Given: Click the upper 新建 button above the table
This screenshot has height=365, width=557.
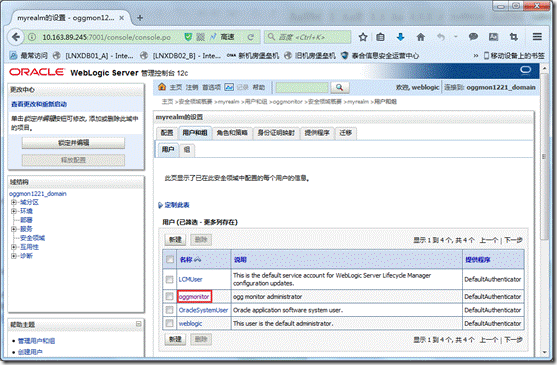Looking at the screenshot, I should (175, 240).
